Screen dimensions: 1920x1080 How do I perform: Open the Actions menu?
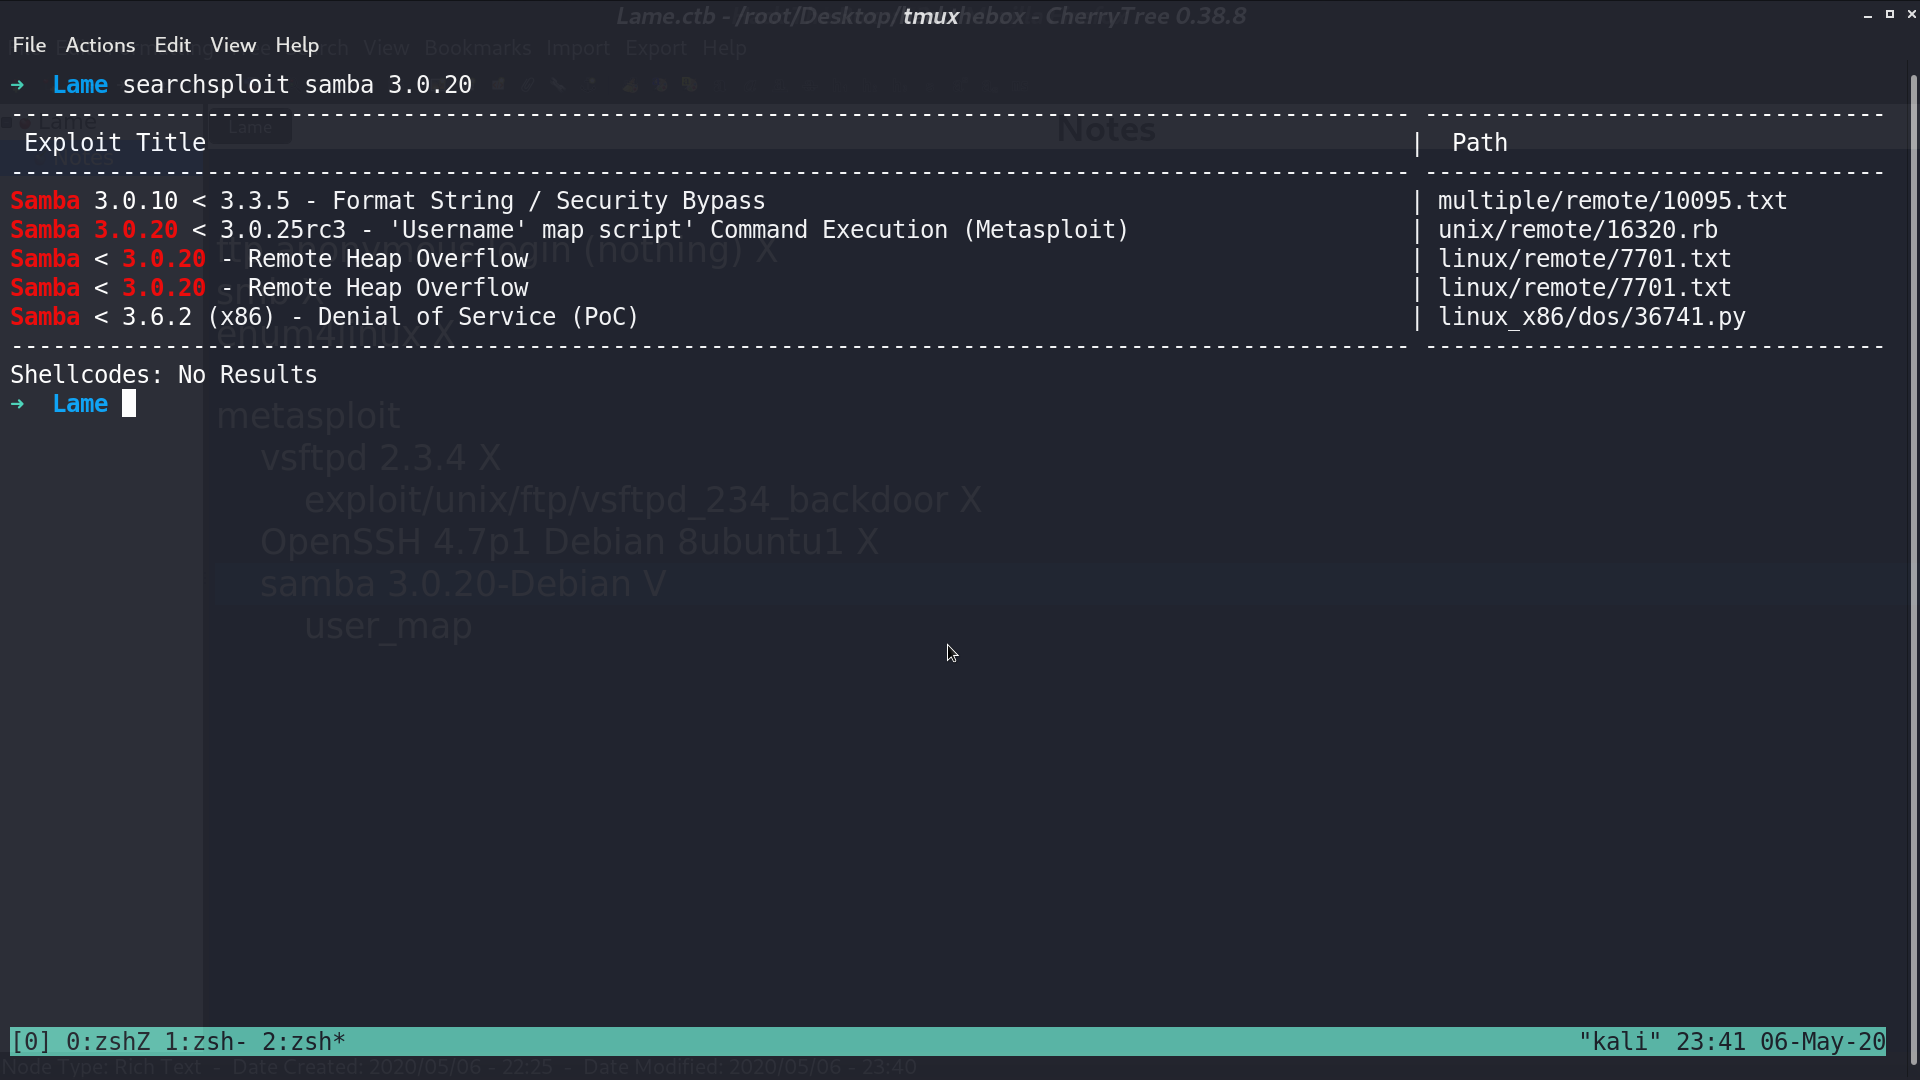(x=100, y=45)
